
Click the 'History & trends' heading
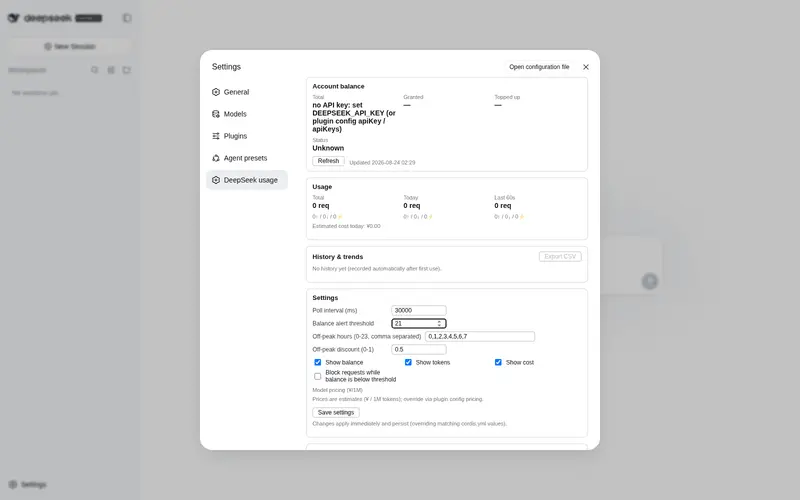click(338, 257)
